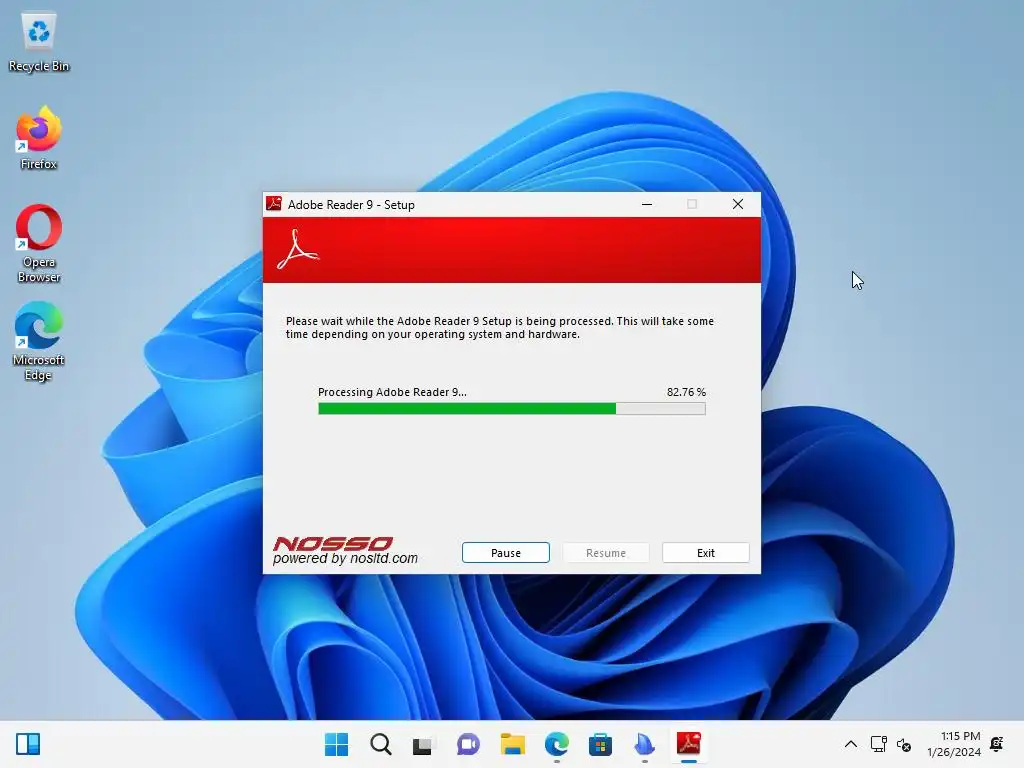Close the Adobe Reader 9 Setup window

[x=737, y=204]
